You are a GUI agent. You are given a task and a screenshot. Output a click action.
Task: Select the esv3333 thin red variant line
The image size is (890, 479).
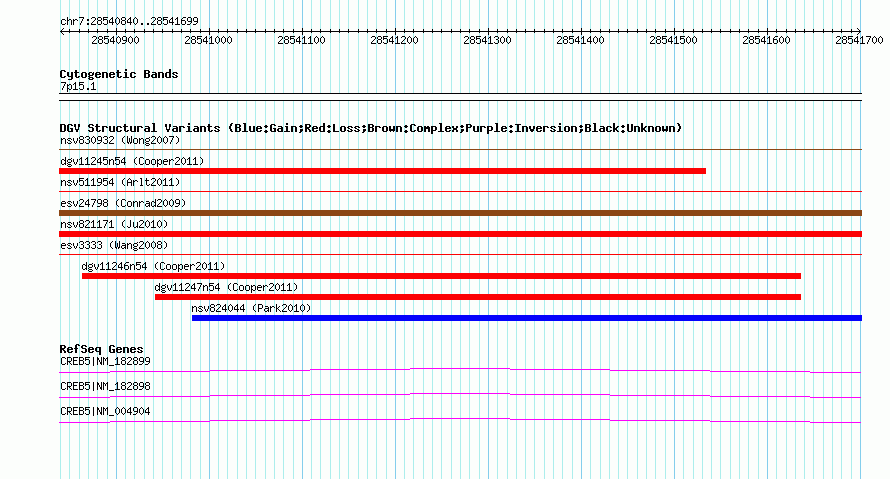460,255
